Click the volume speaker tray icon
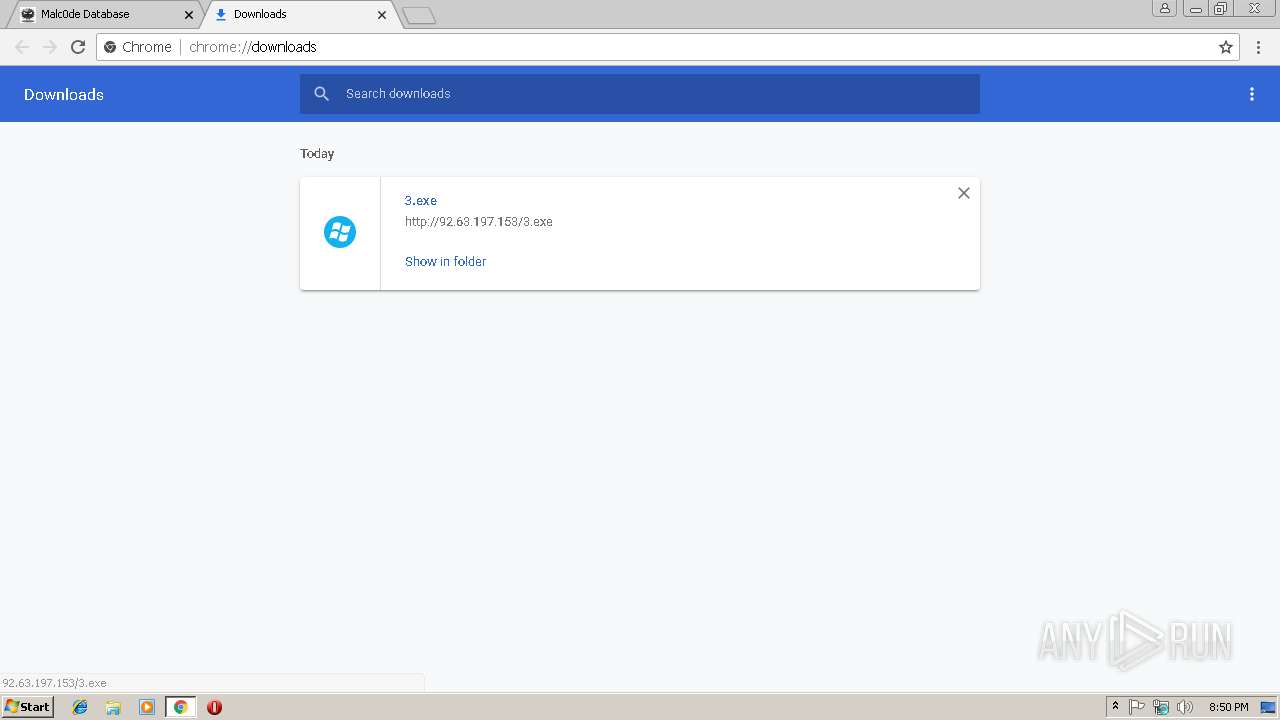 (1185, 707)
